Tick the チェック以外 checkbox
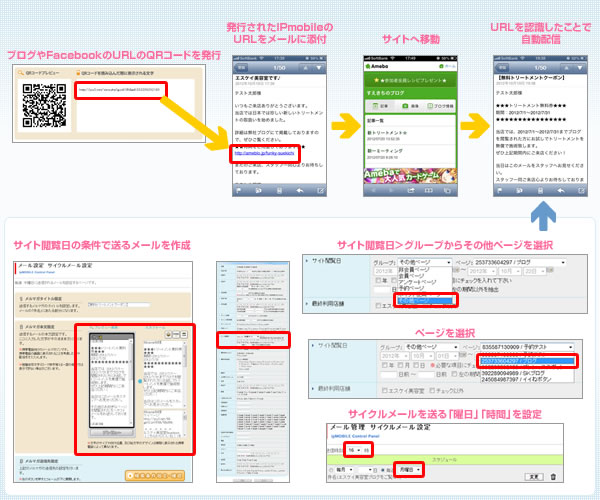 point(432,391)
